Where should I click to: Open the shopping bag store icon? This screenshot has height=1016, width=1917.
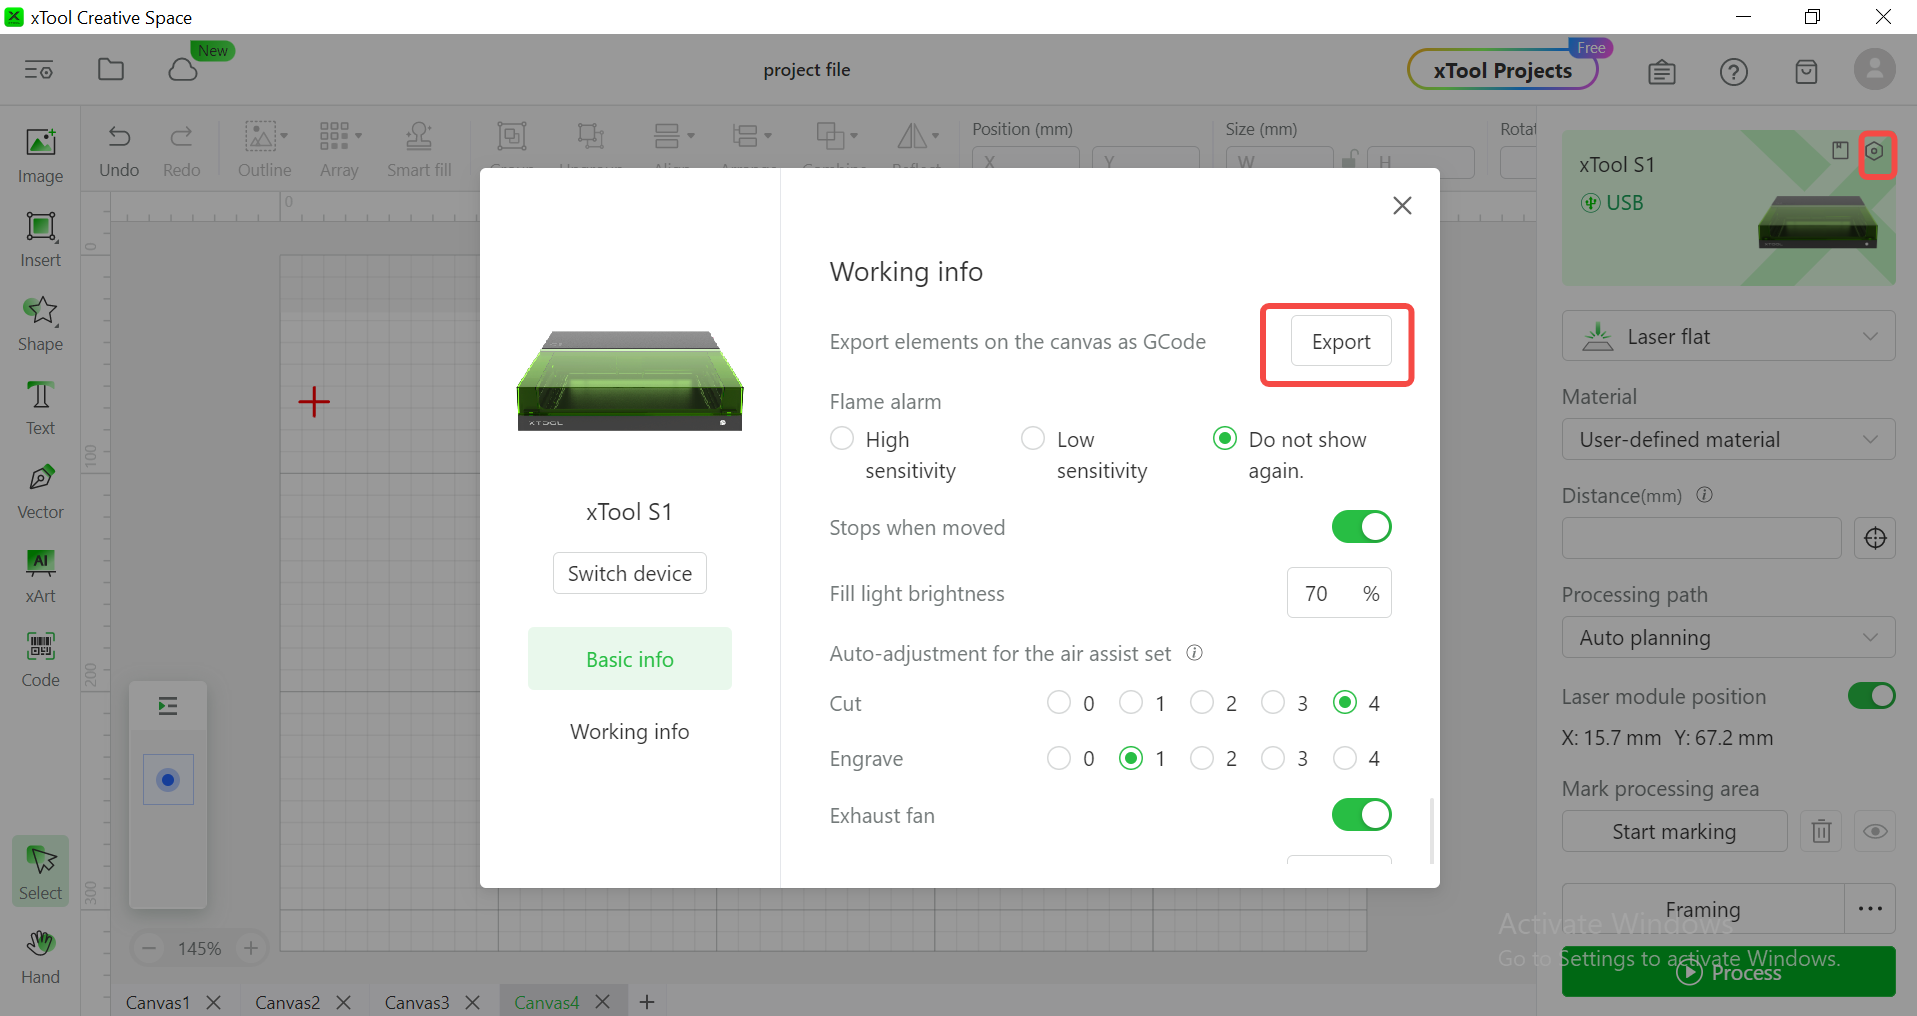tap(1806, 72)
